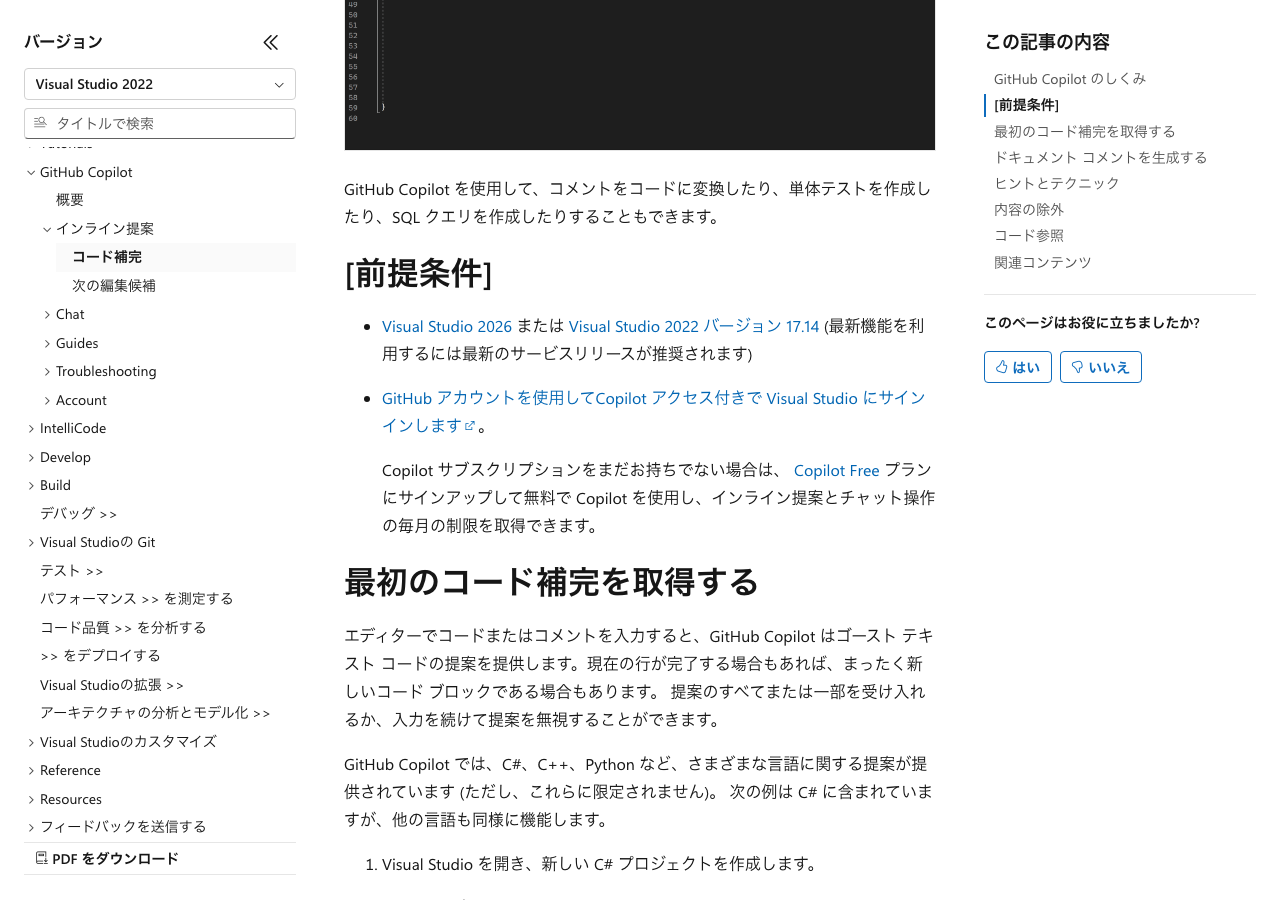The height and width of the screenshot is (900, 1280).
Task: Open the Visual Studio 2026 link
Action: pyautogui.click(x=446, y=326)
